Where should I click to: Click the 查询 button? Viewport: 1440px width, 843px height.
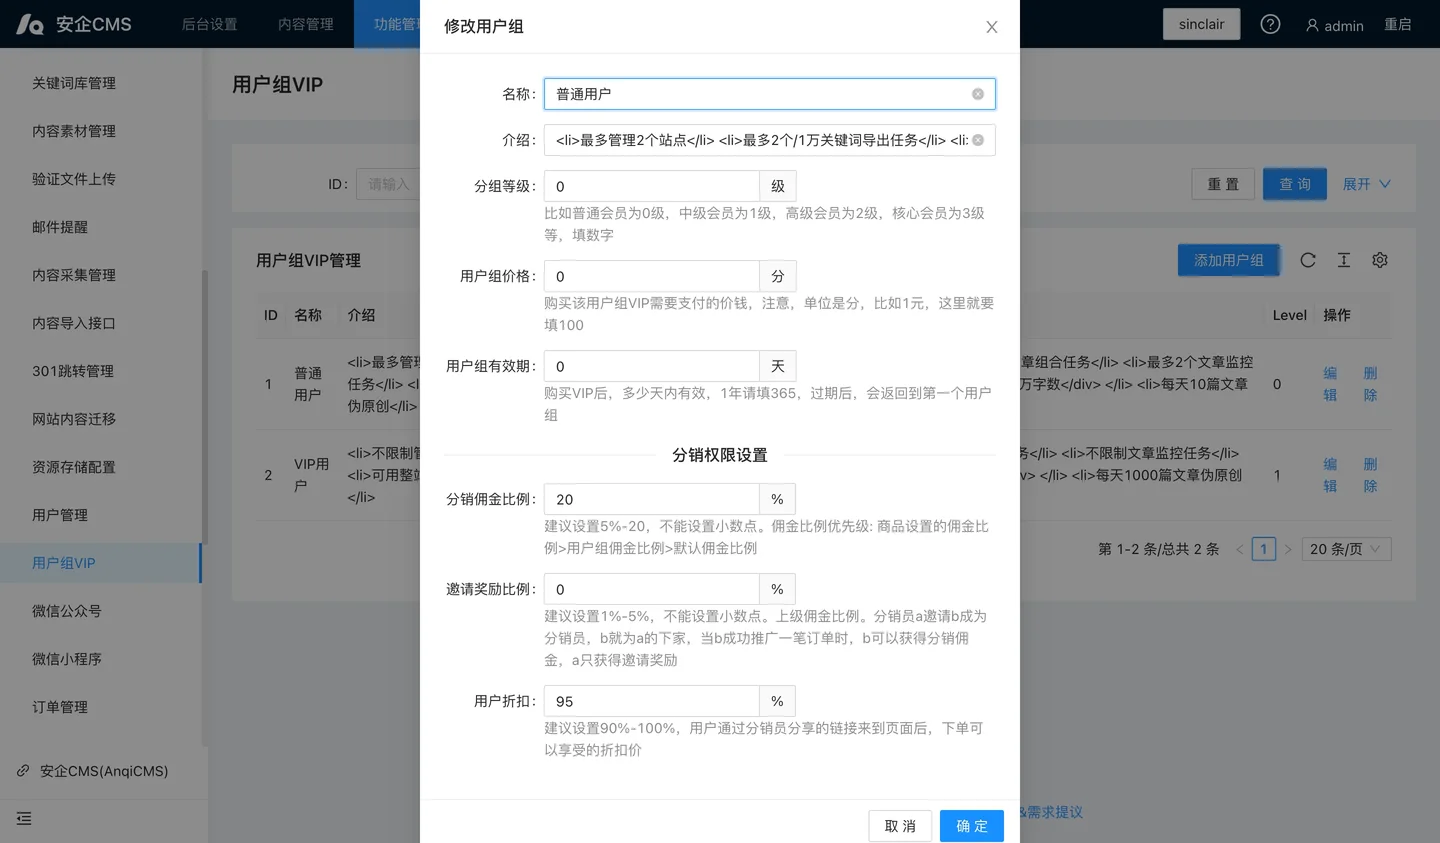tap(1294, 184)
